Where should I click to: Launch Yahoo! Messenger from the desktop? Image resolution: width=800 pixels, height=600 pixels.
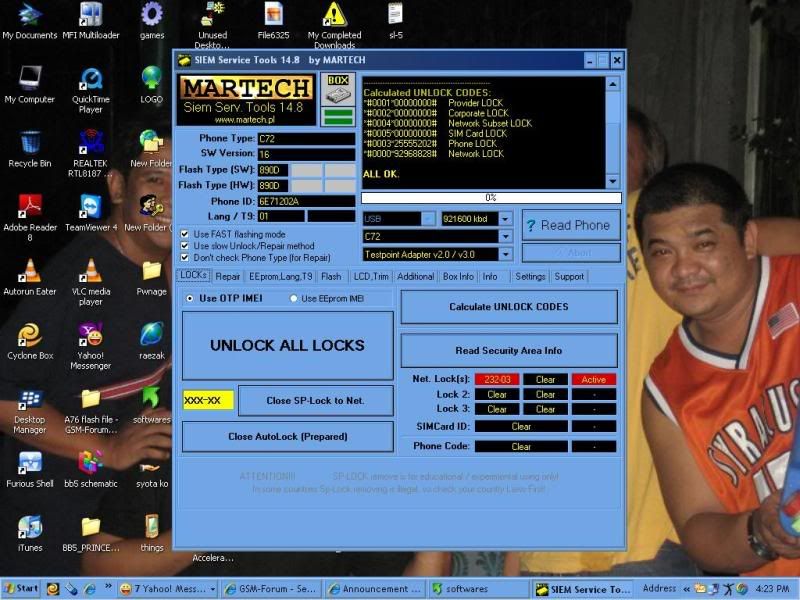pos(91,345)
